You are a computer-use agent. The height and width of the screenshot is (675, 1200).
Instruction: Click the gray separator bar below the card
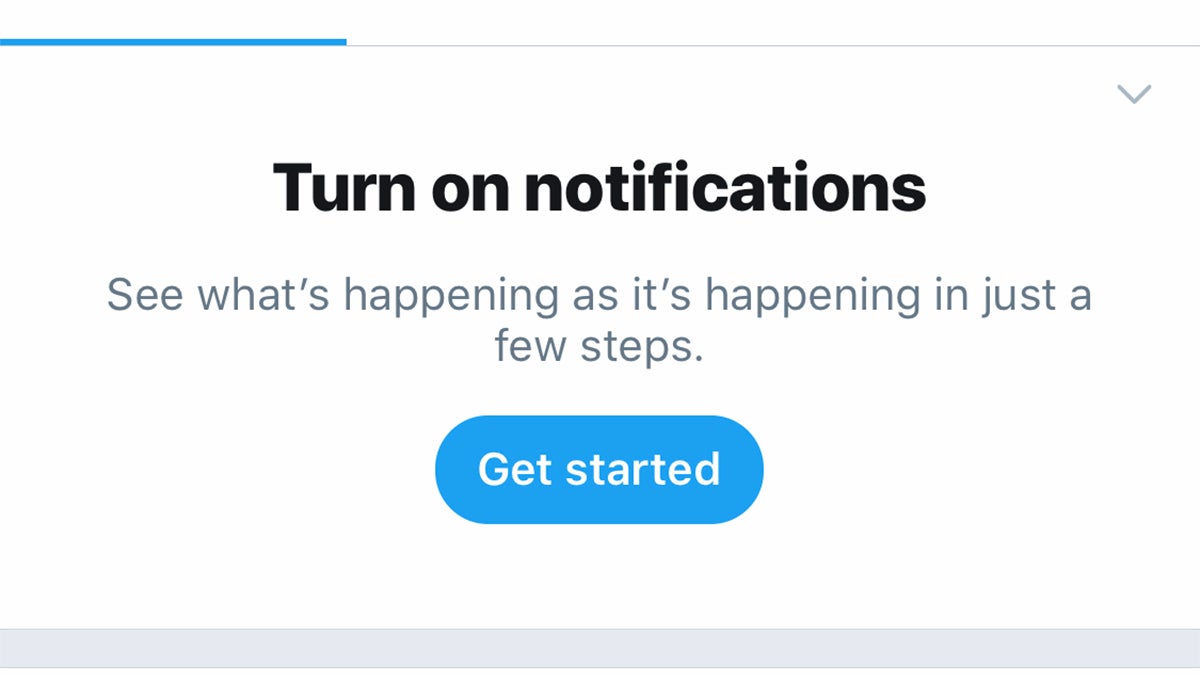(x=600, y=647)
